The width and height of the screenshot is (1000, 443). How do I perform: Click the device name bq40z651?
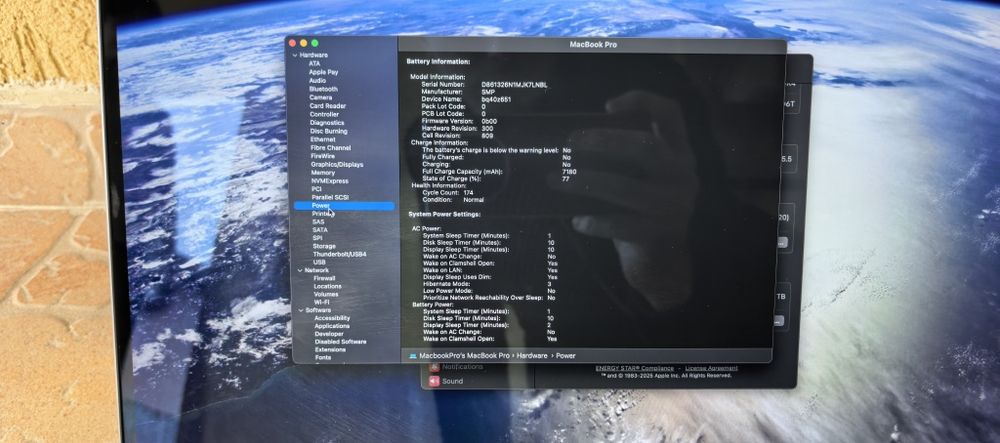[496, 99]
